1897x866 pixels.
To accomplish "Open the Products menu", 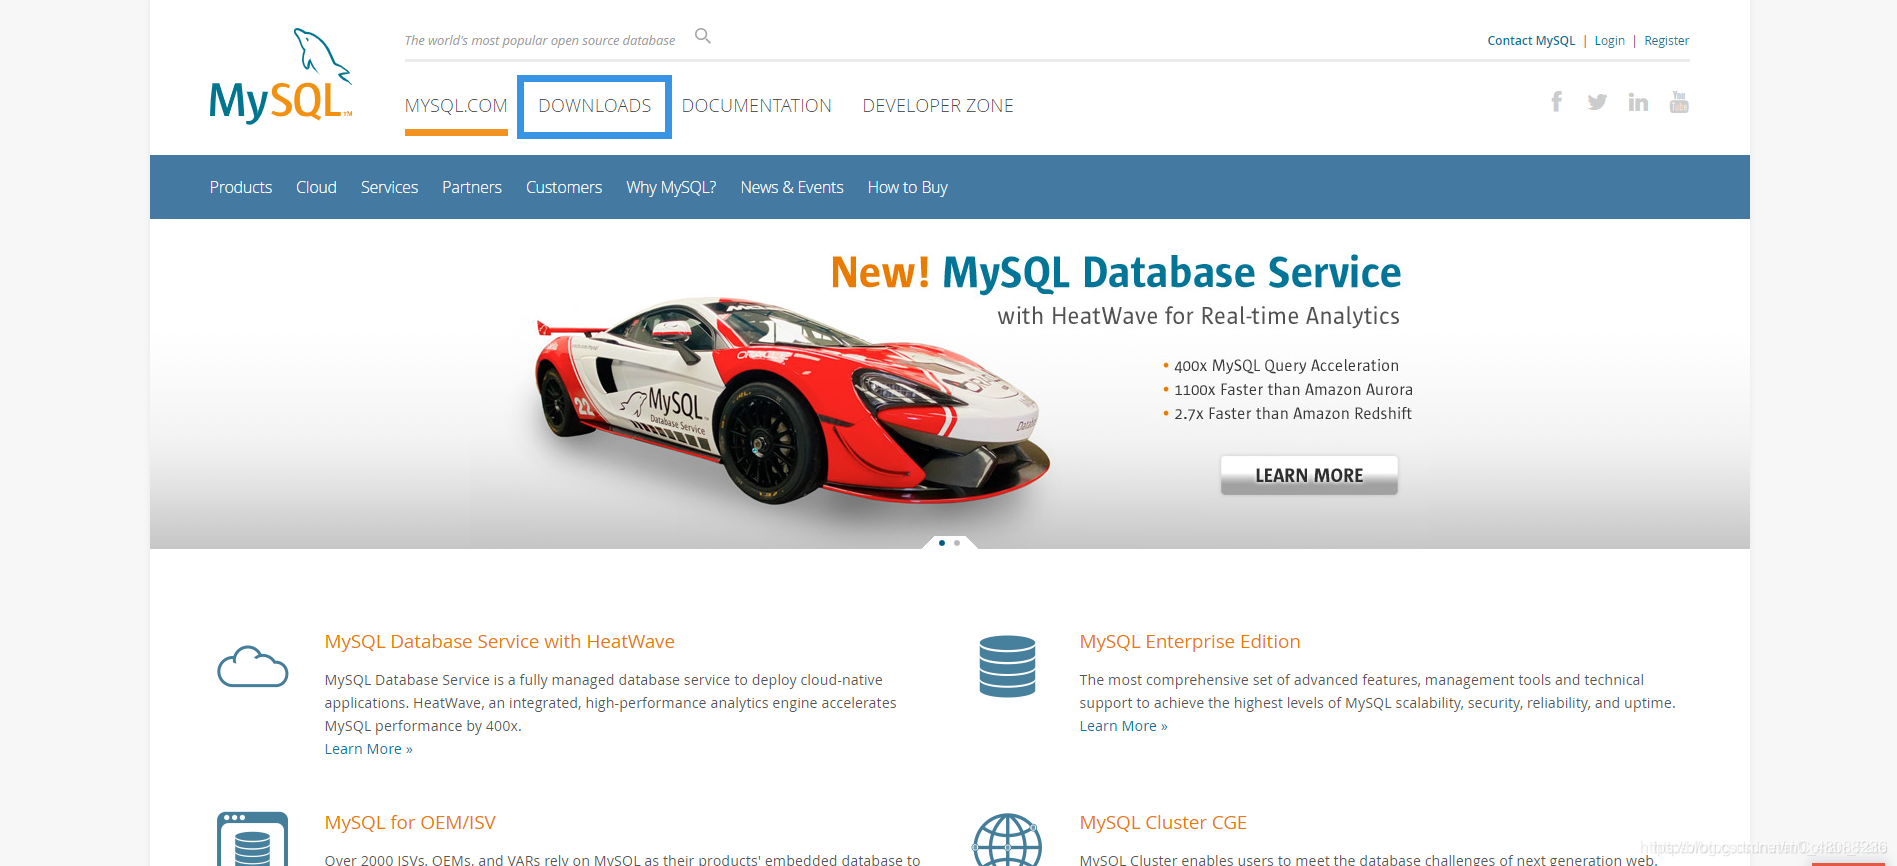I will (241, 187).
